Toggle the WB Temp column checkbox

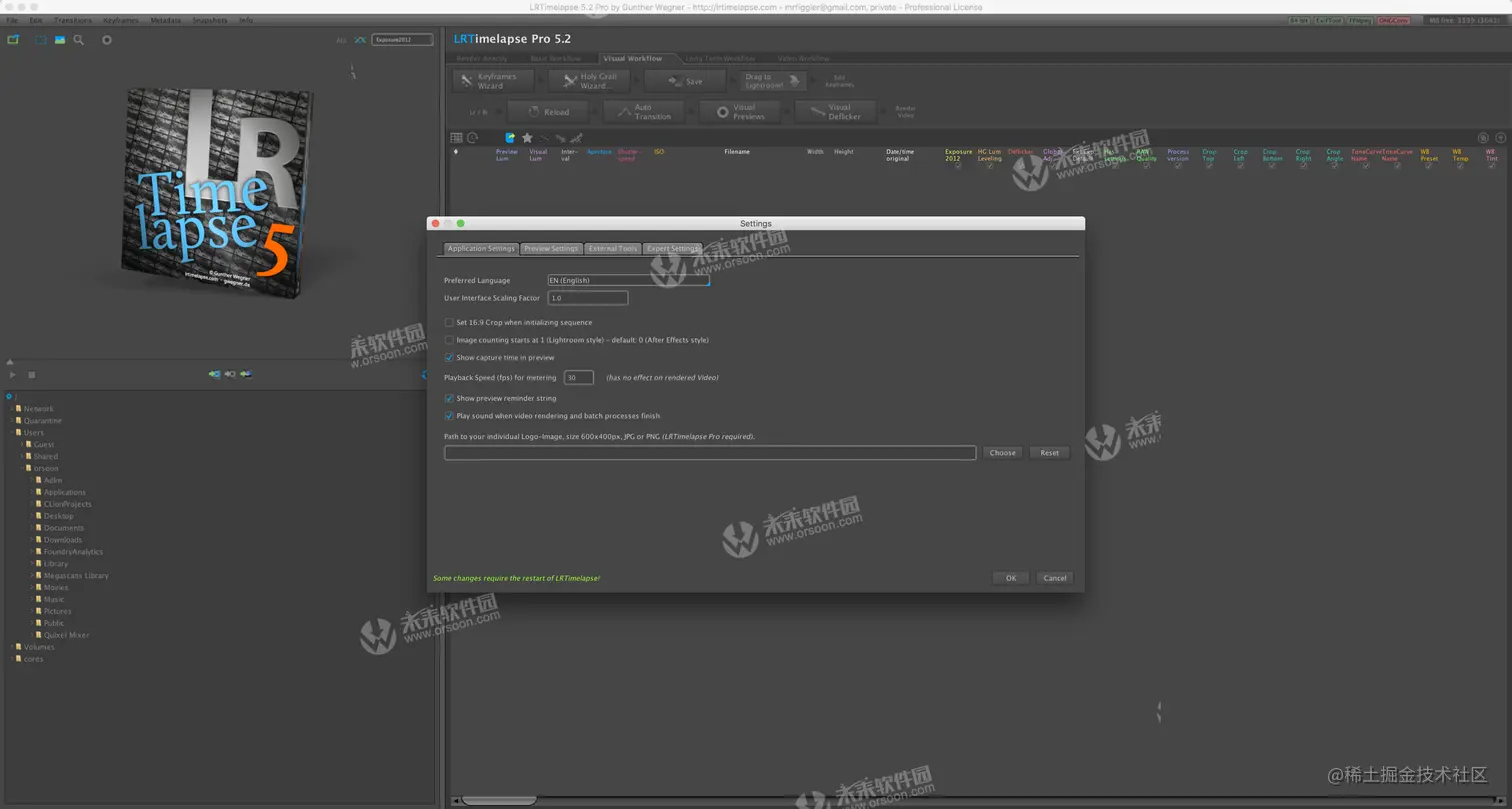pyautogui.click(x=1460, y=166)
